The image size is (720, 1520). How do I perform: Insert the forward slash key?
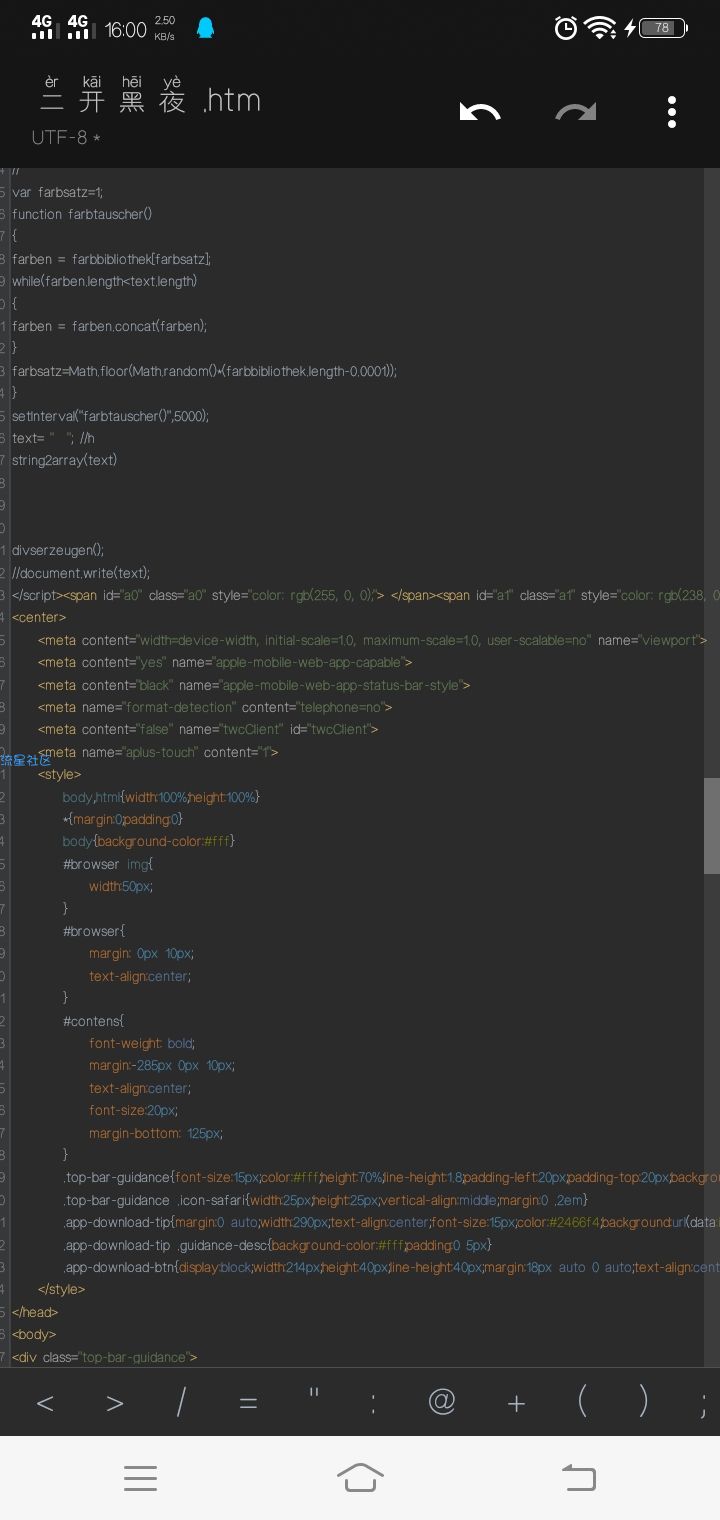coord(181,1403)
